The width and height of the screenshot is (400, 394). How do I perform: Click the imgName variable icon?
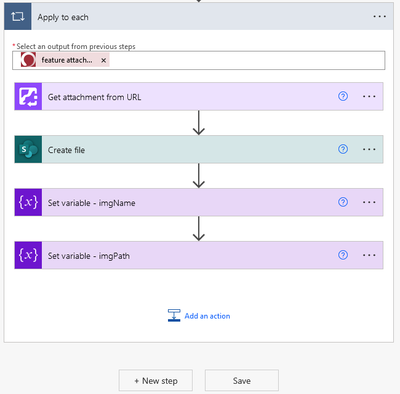(28, 202)
